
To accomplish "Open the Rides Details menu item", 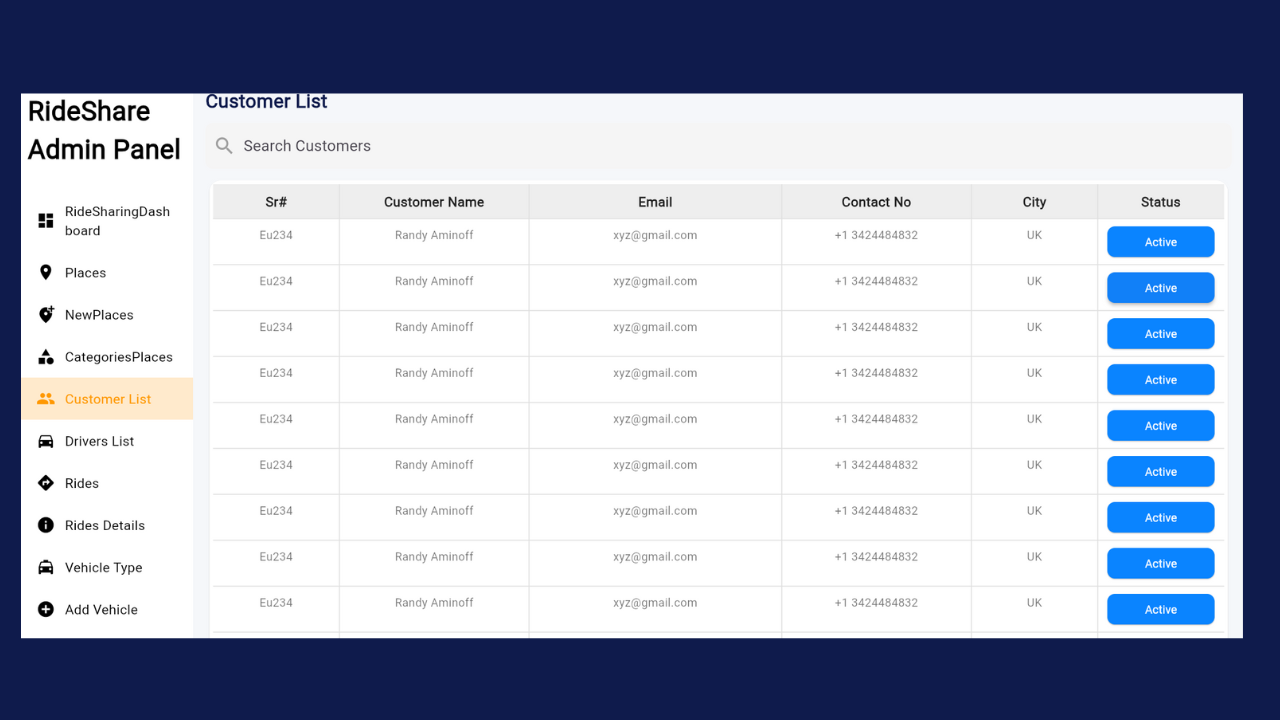I will click(105, 525).
